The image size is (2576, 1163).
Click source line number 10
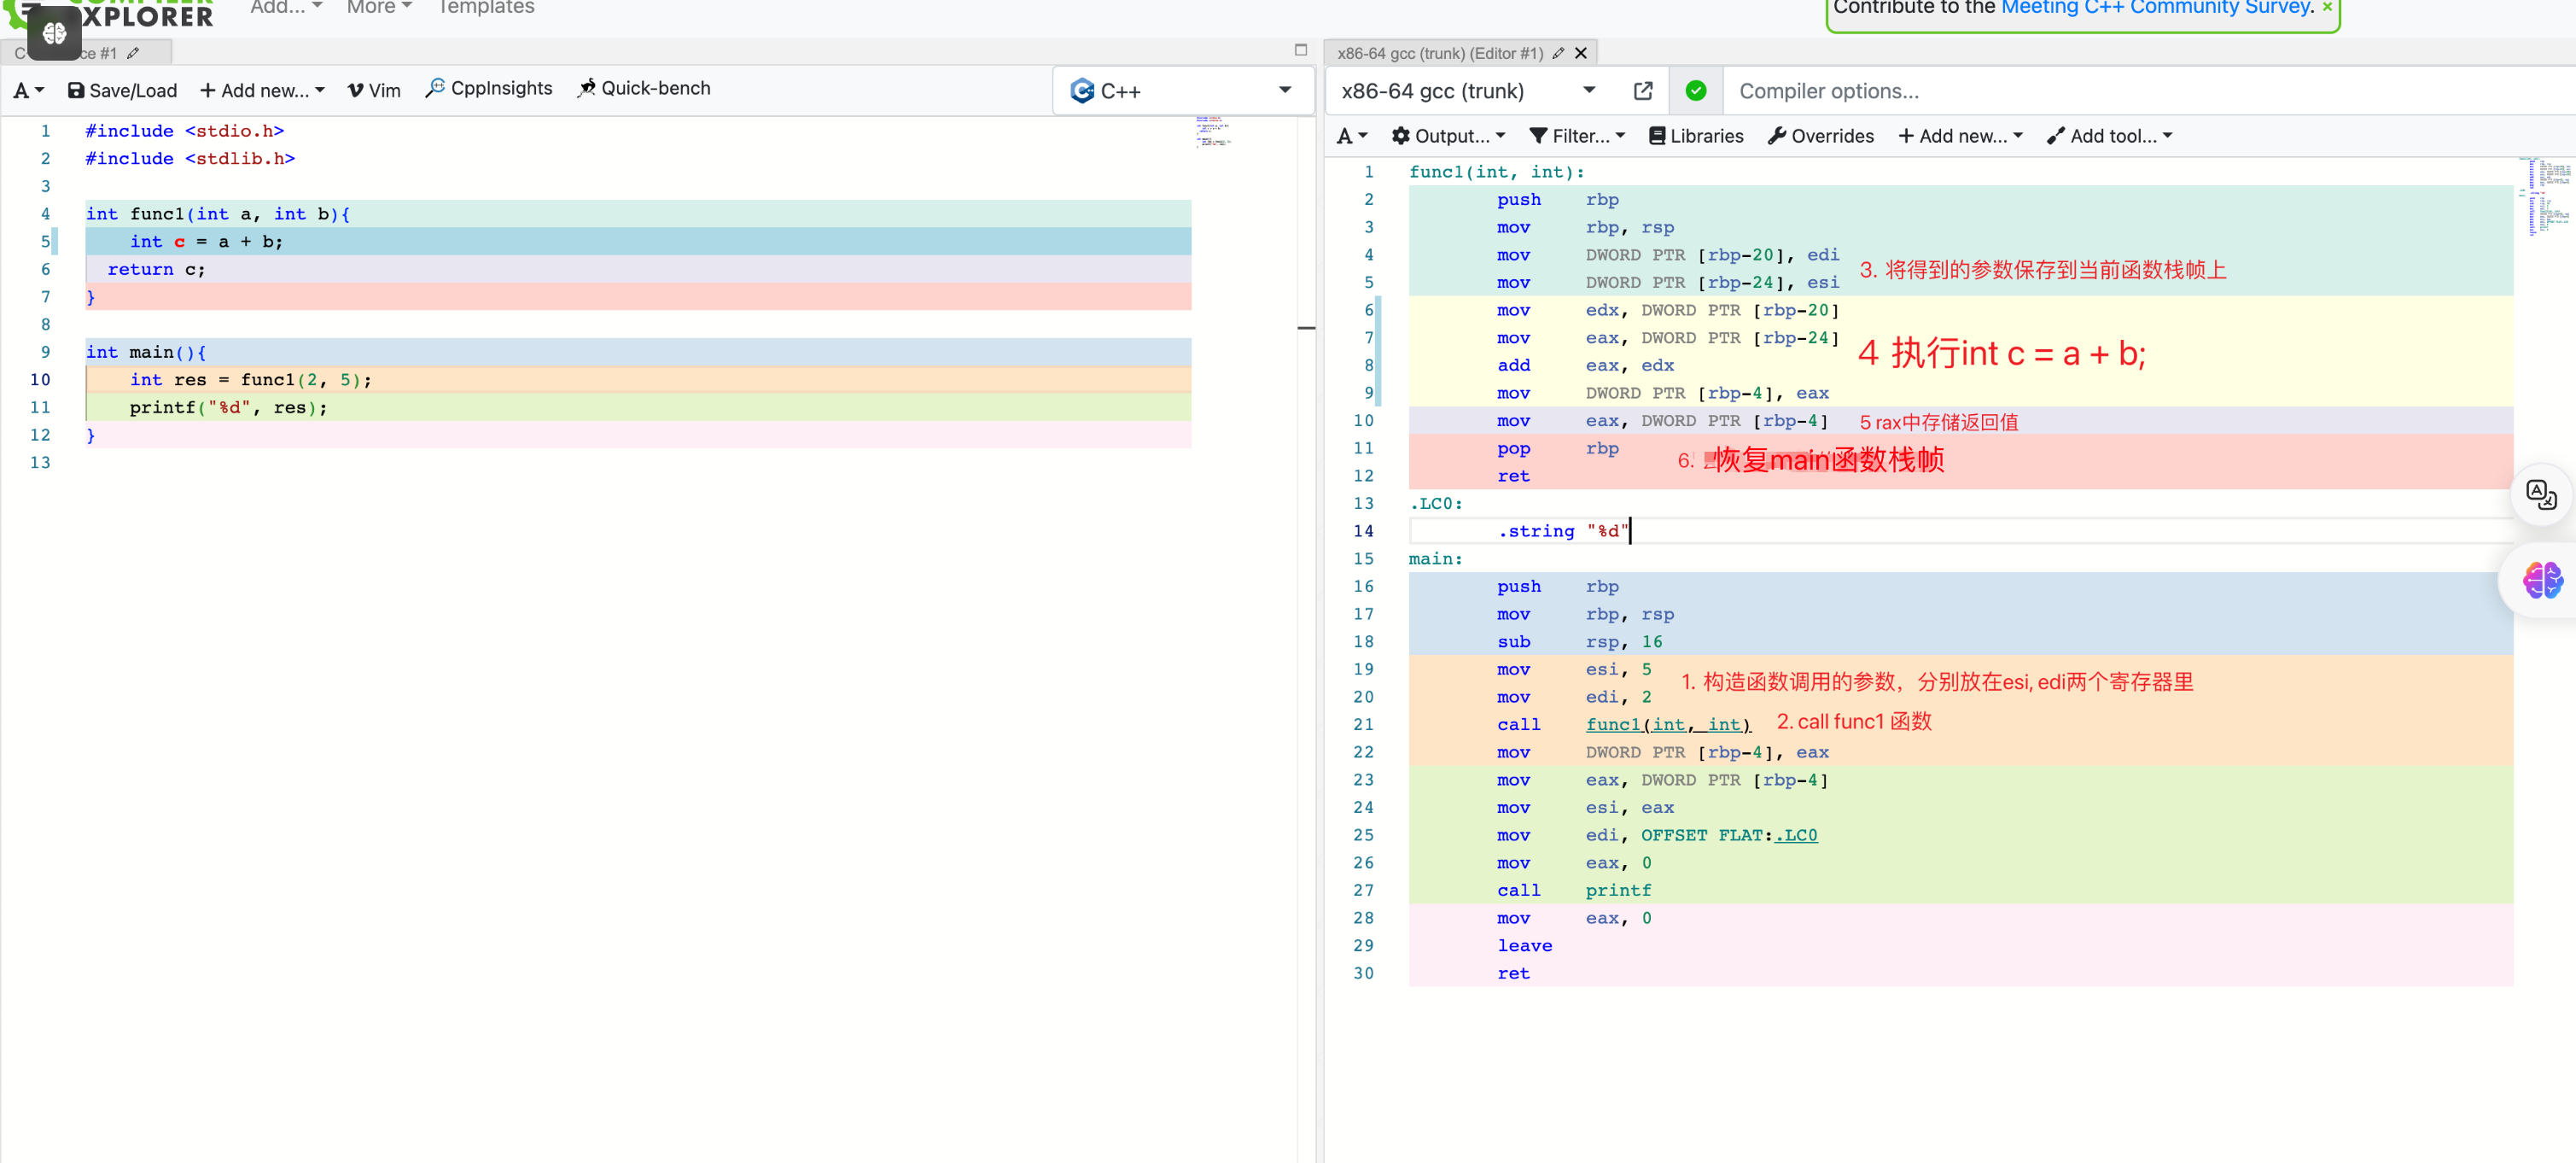tap(40, 380)
